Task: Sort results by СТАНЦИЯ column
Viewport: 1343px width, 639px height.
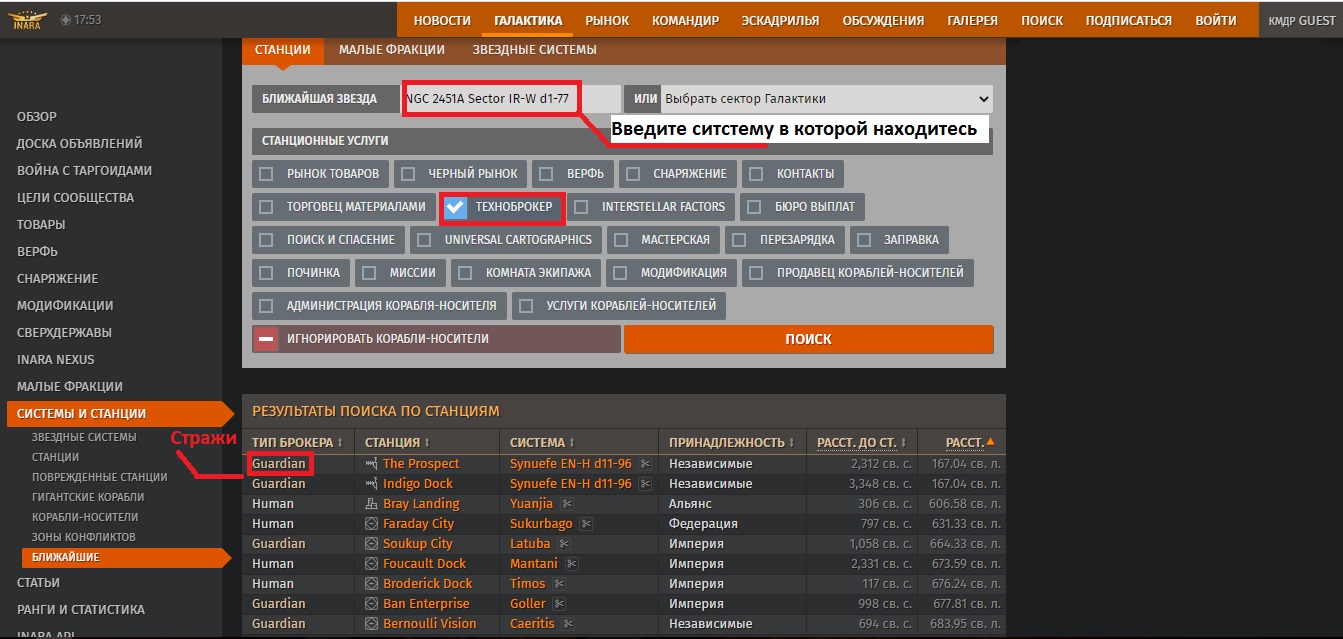Action: (398, 442)
